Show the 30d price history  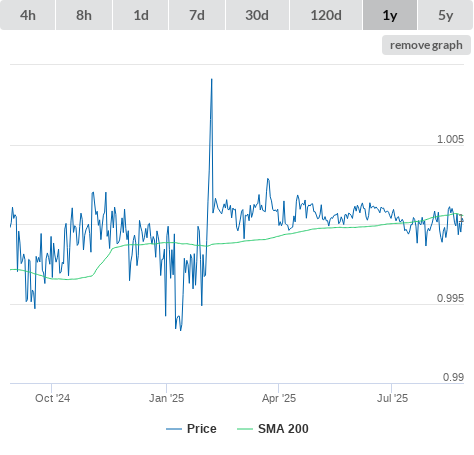[x=257, y=15]
